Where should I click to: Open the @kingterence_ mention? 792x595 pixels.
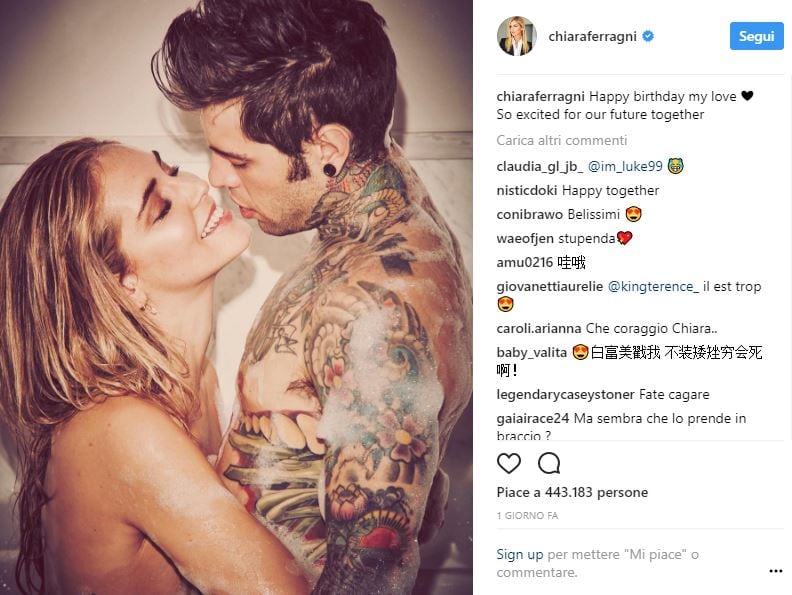[653, 286]
